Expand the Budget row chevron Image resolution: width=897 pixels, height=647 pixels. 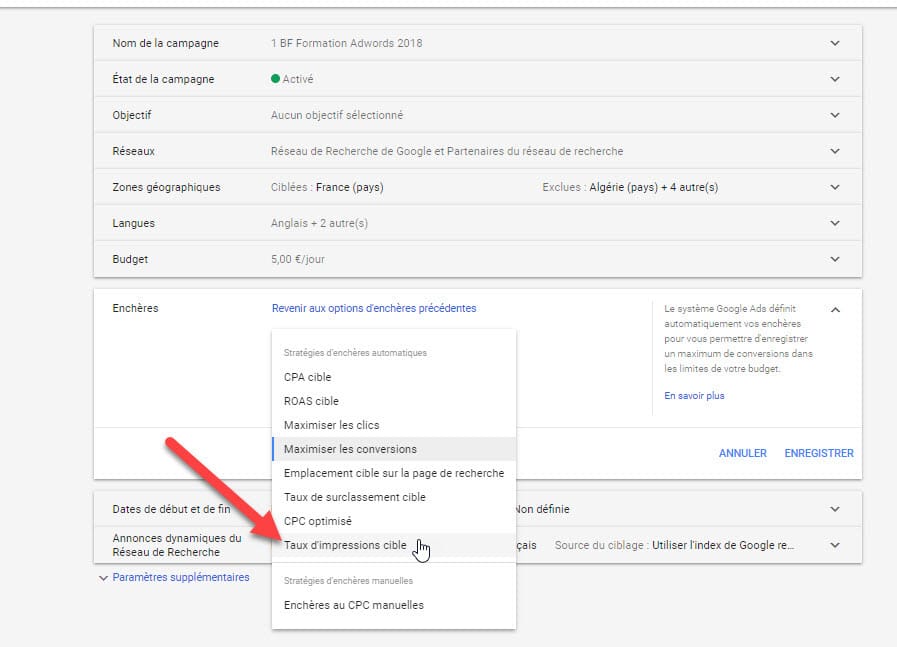click(x=835, y=259)
